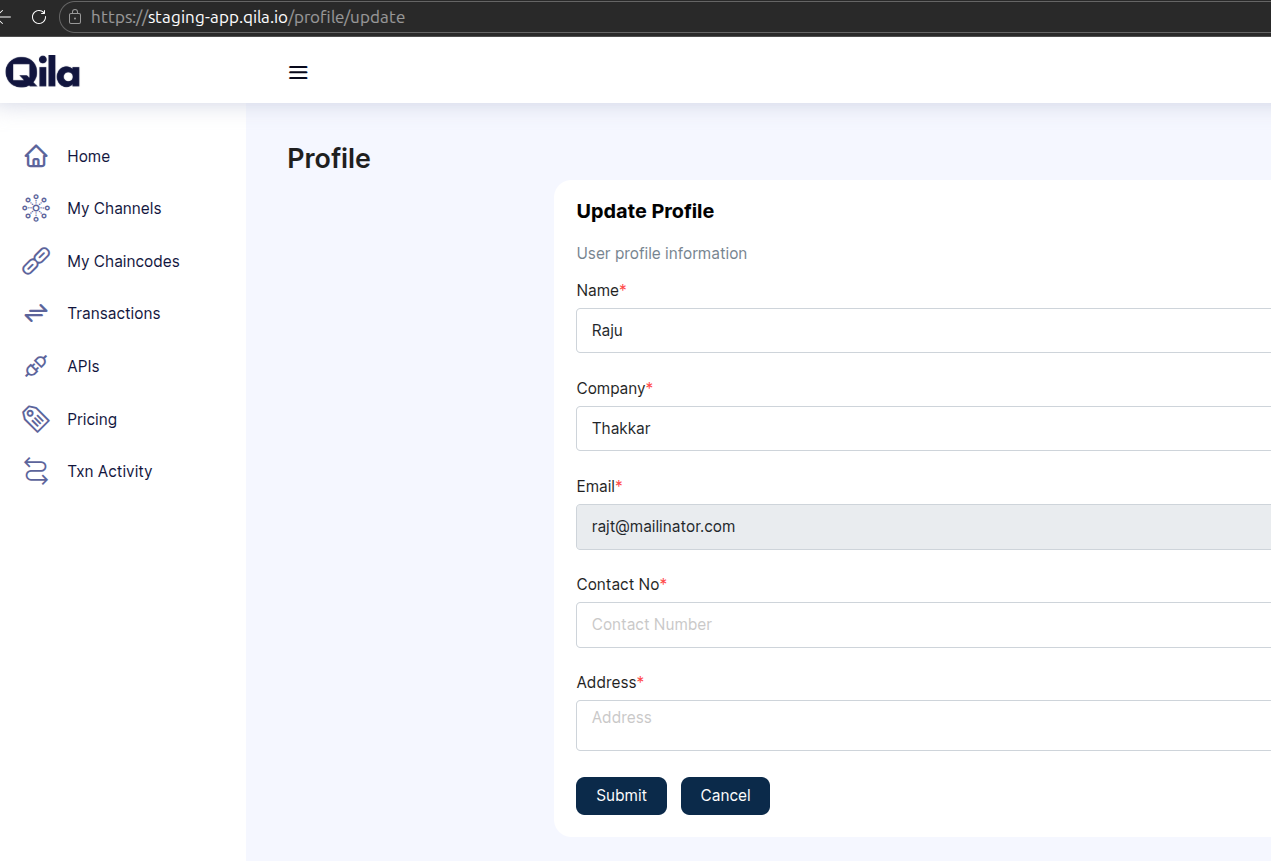Viewport: 1271px width, 861px height.
Task: Submit the updated profile form
Action: click(621, 795)
